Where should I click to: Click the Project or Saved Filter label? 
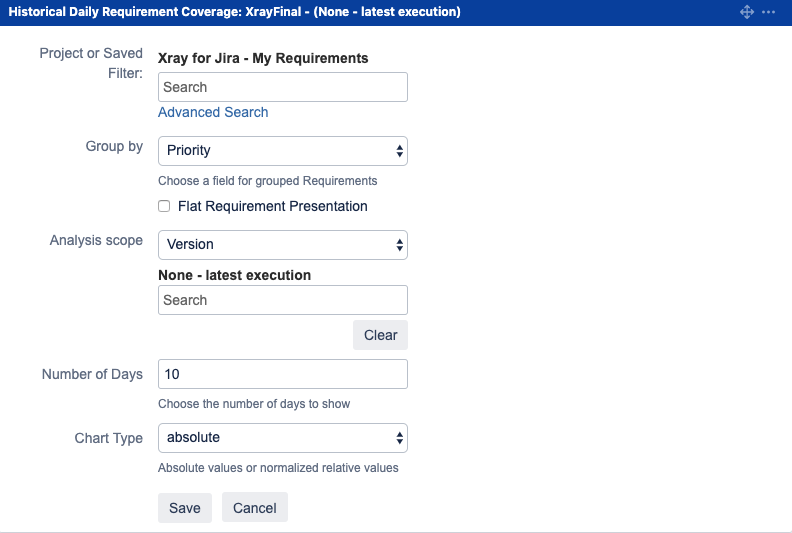[x=91, y=63]
